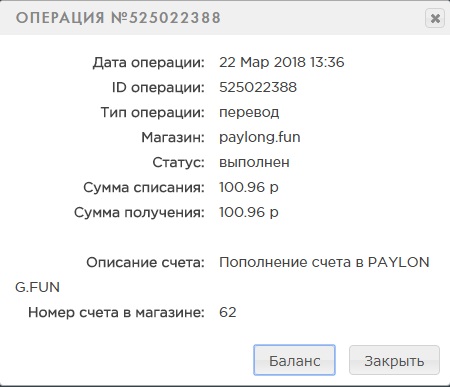Click the dialog title ОПЕРАЦИЯ №525022388
Screen dimensions: 450x387
coord(118,18)
